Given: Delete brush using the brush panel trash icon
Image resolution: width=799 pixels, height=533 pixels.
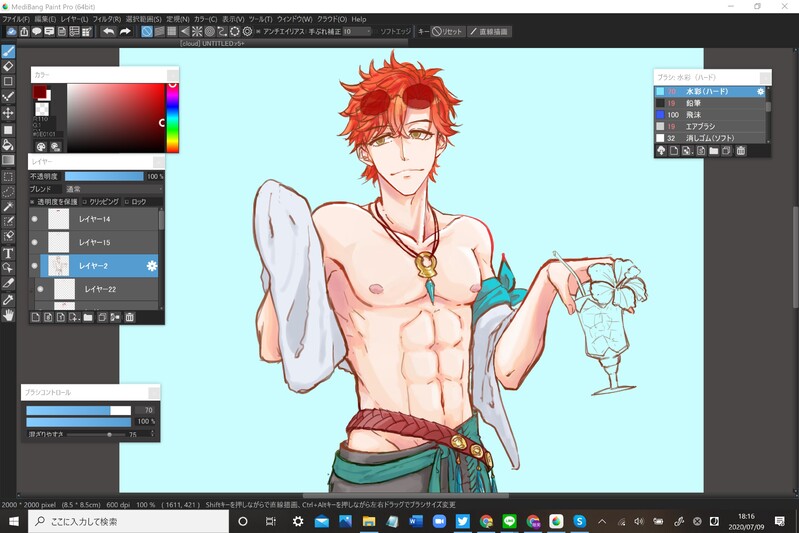Looking at the screenshot, I should tap(741, 151).
